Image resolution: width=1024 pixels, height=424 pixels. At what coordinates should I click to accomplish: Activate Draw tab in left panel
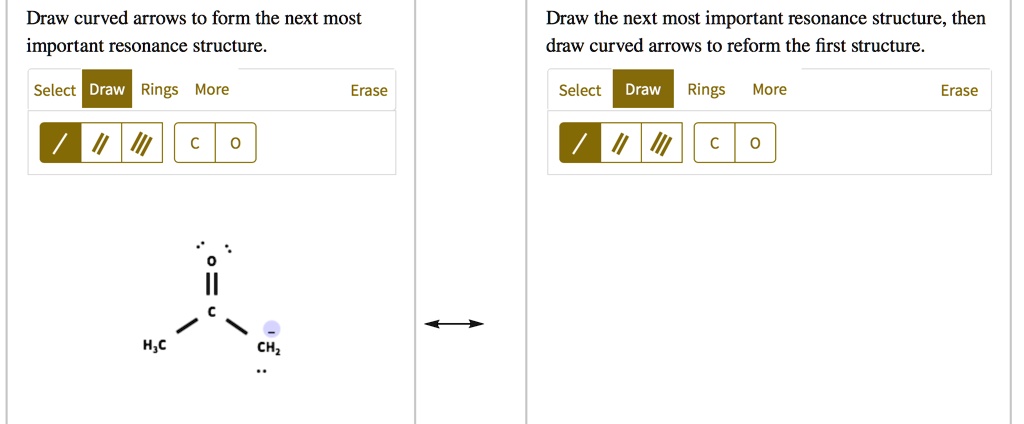click(107, 89)
